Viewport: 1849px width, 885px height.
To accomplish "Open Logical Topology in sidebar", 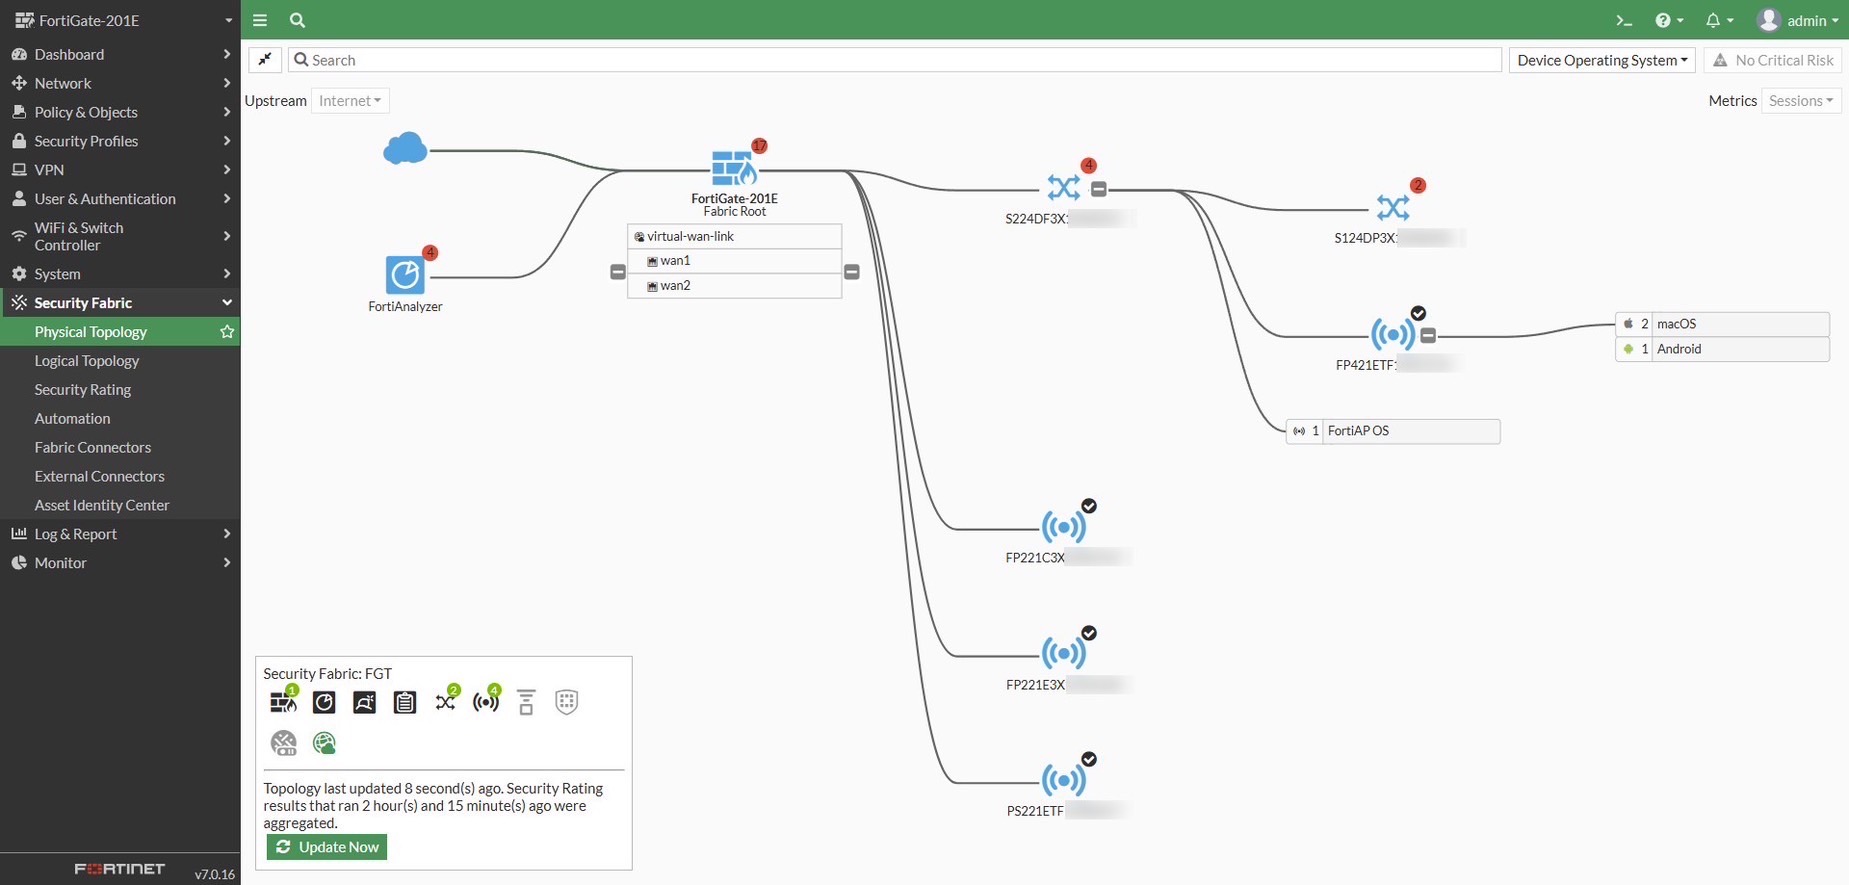I will point(87,361).
